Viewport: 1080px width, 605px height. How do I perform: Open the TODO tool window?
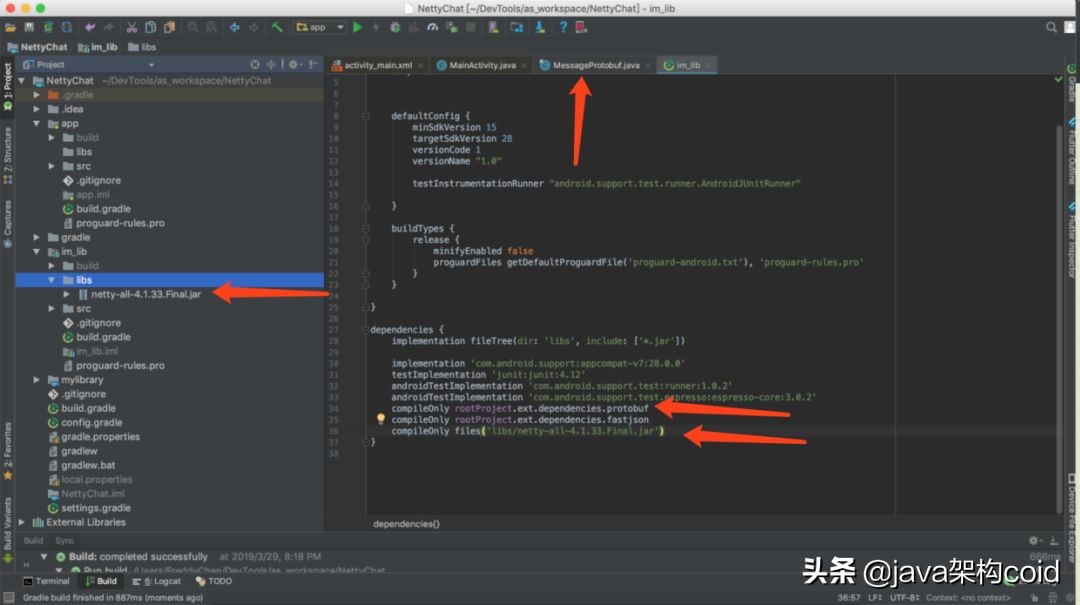(214, 581)
